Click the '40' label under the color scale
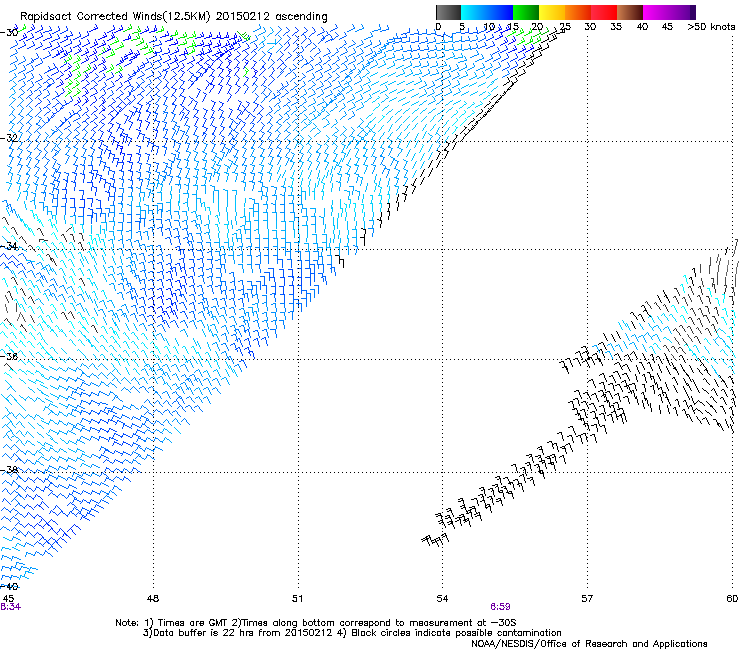The height and width of the screenshot is (650, 740). click(642, 27)
